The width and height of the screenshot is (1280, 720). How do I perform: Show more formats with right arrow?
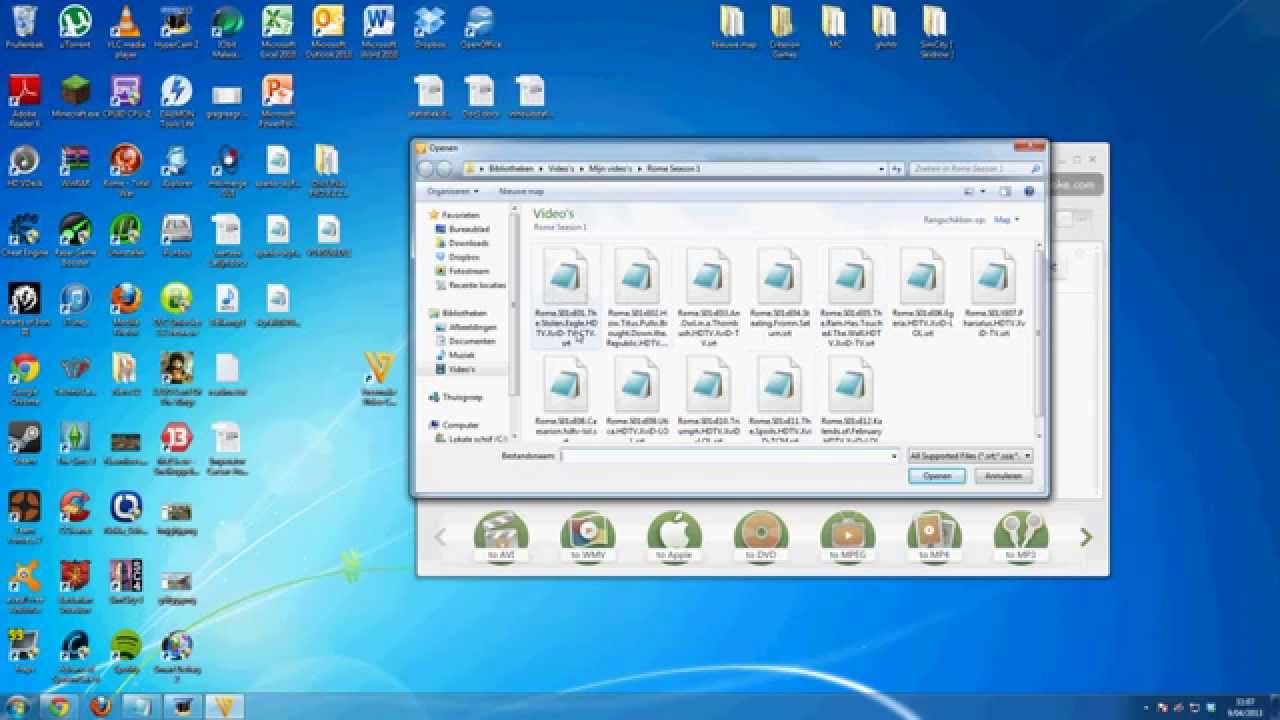pyautogui.click(x=1086, y=538)
